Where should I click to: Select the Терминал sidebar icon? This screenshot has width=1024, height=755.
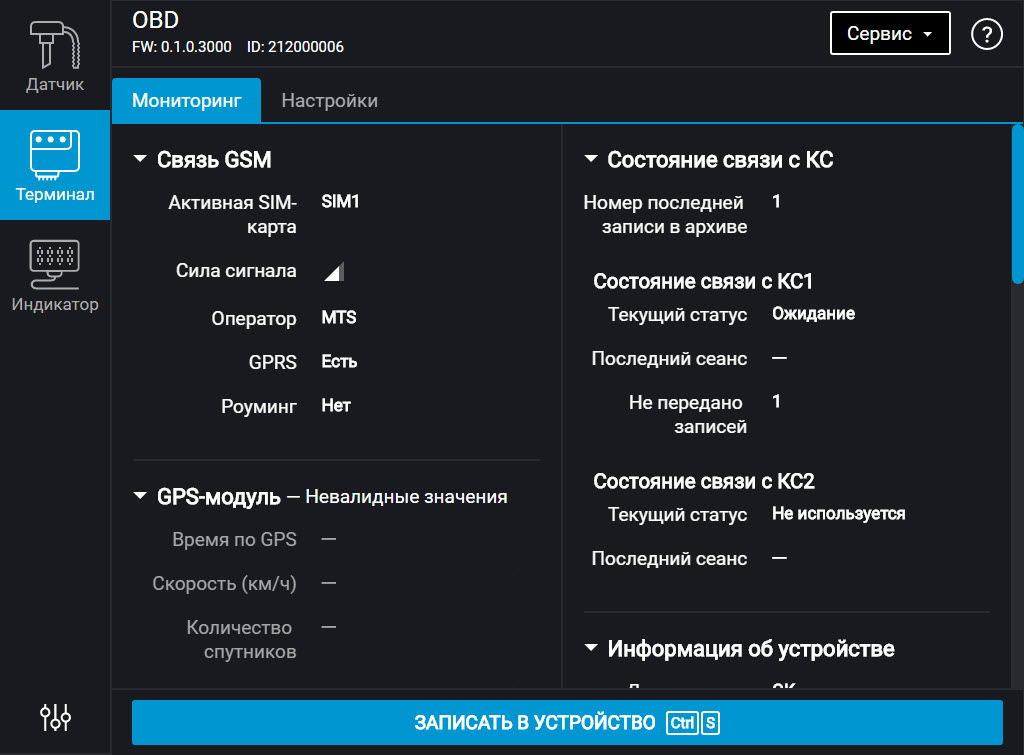click(x=55, y=165)
